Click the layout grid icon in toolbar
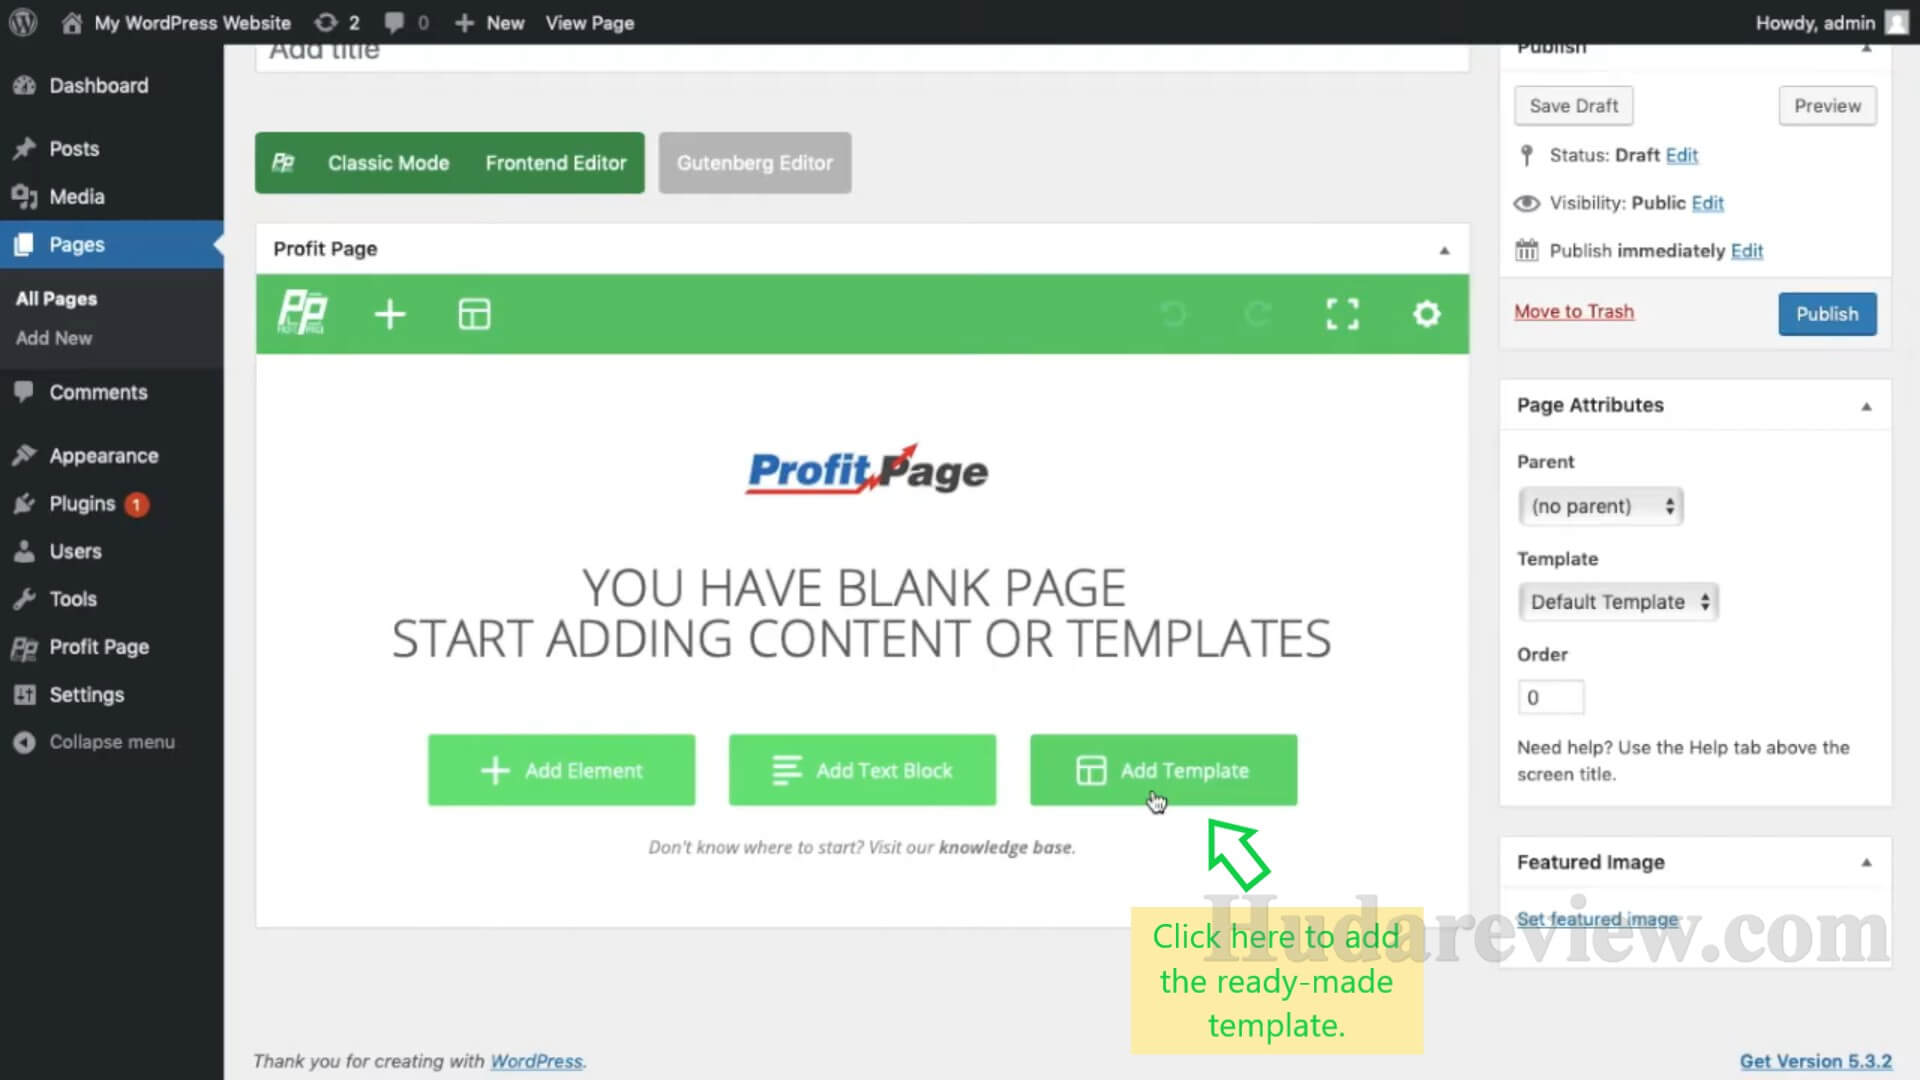 coord(472,314)
